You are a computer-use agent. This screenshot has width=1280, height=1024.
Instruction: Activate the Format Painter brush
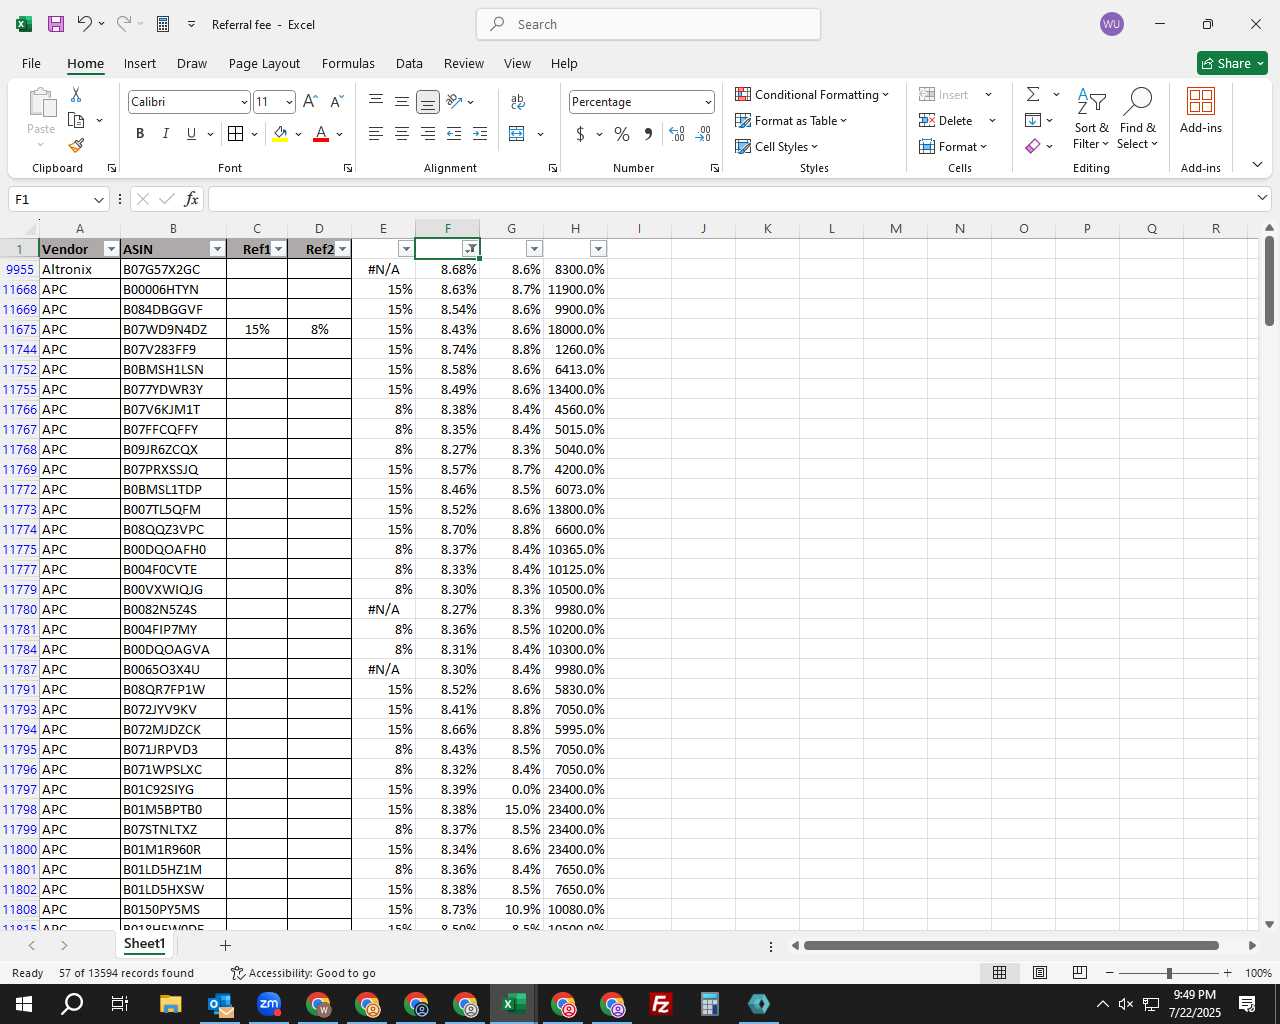click(76, 145)
